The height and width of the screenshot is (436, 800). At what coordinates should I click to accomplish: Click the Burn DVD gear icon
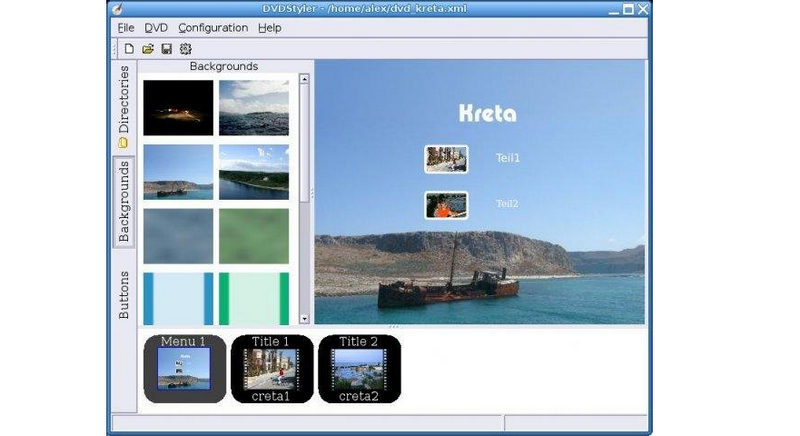(185, 49)
